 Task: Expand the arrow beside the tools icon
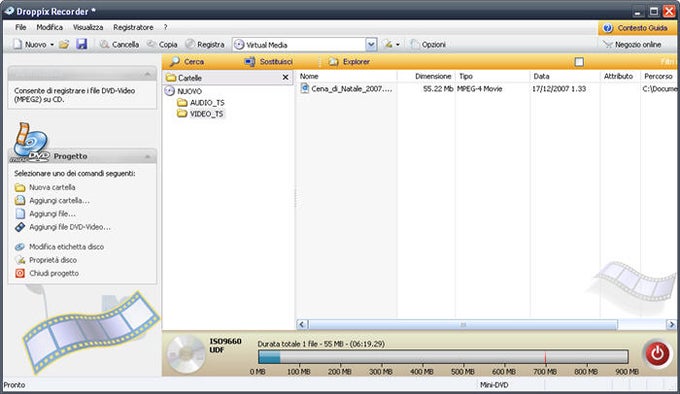point(398,45)
